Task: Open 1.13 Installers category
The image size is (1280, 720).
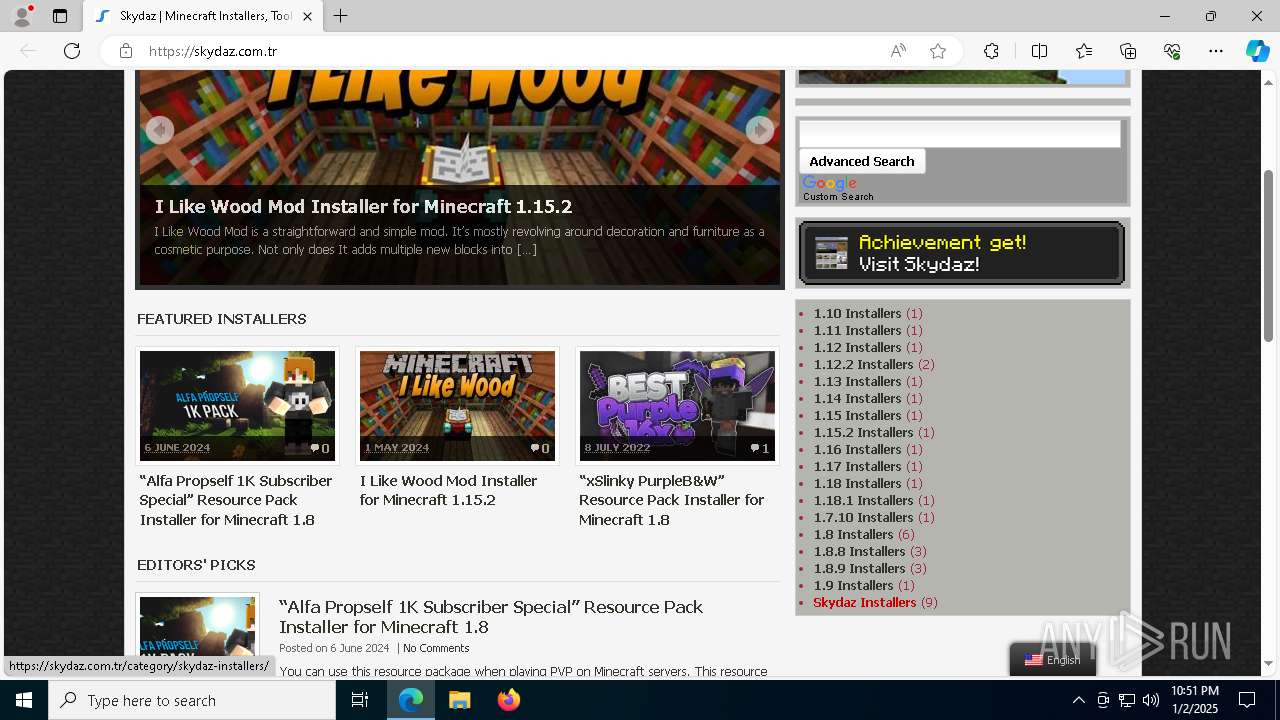Action: coord(857,381)
